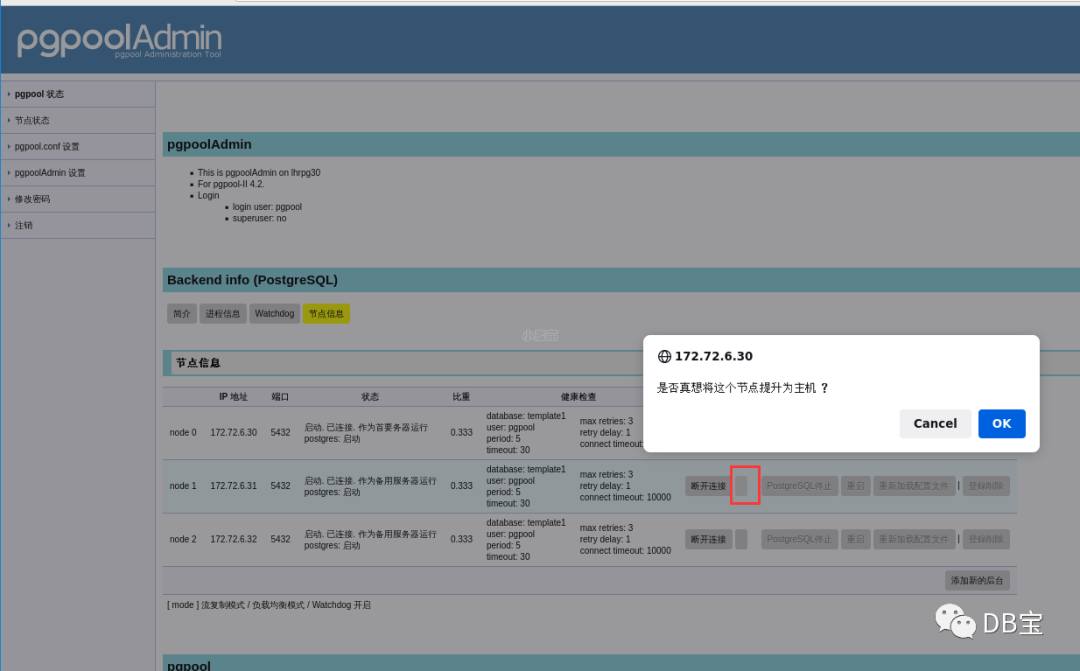Click the blank promote button for node 1
The image size is (1080, 671).
tap(741, 486)
